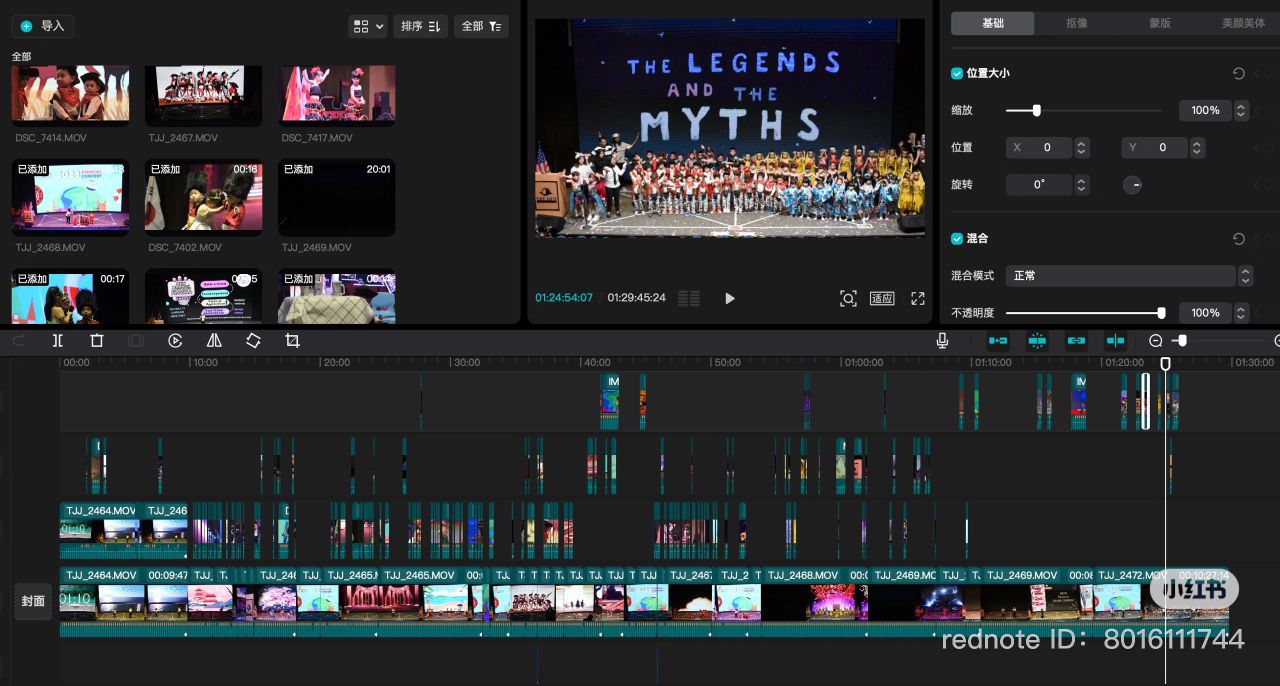Toggle timeline auto-snapping icon
Screen dimensions: 1280x686
1037,340
